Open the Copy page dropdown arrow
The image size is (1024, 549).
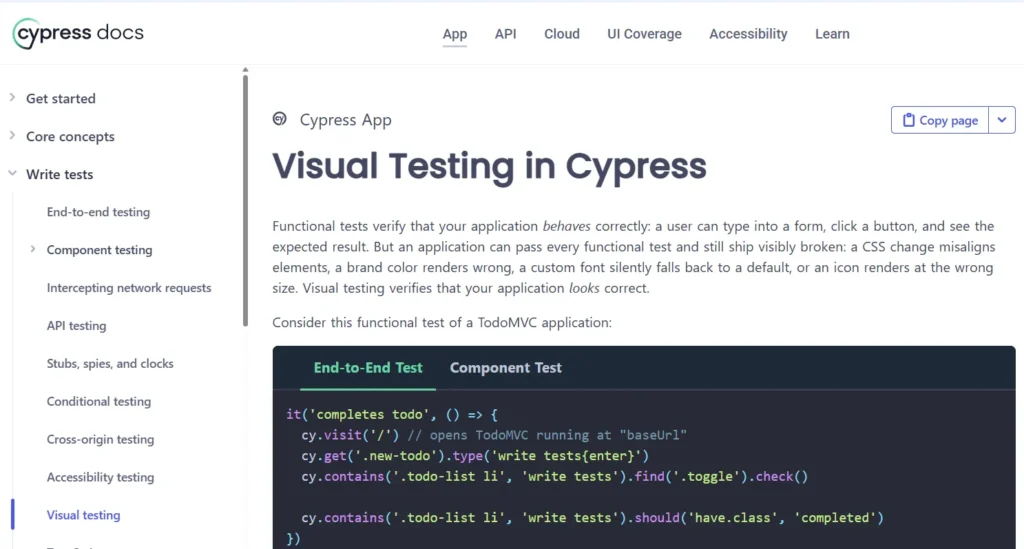pyautogui.click(x=1002, y=120)
